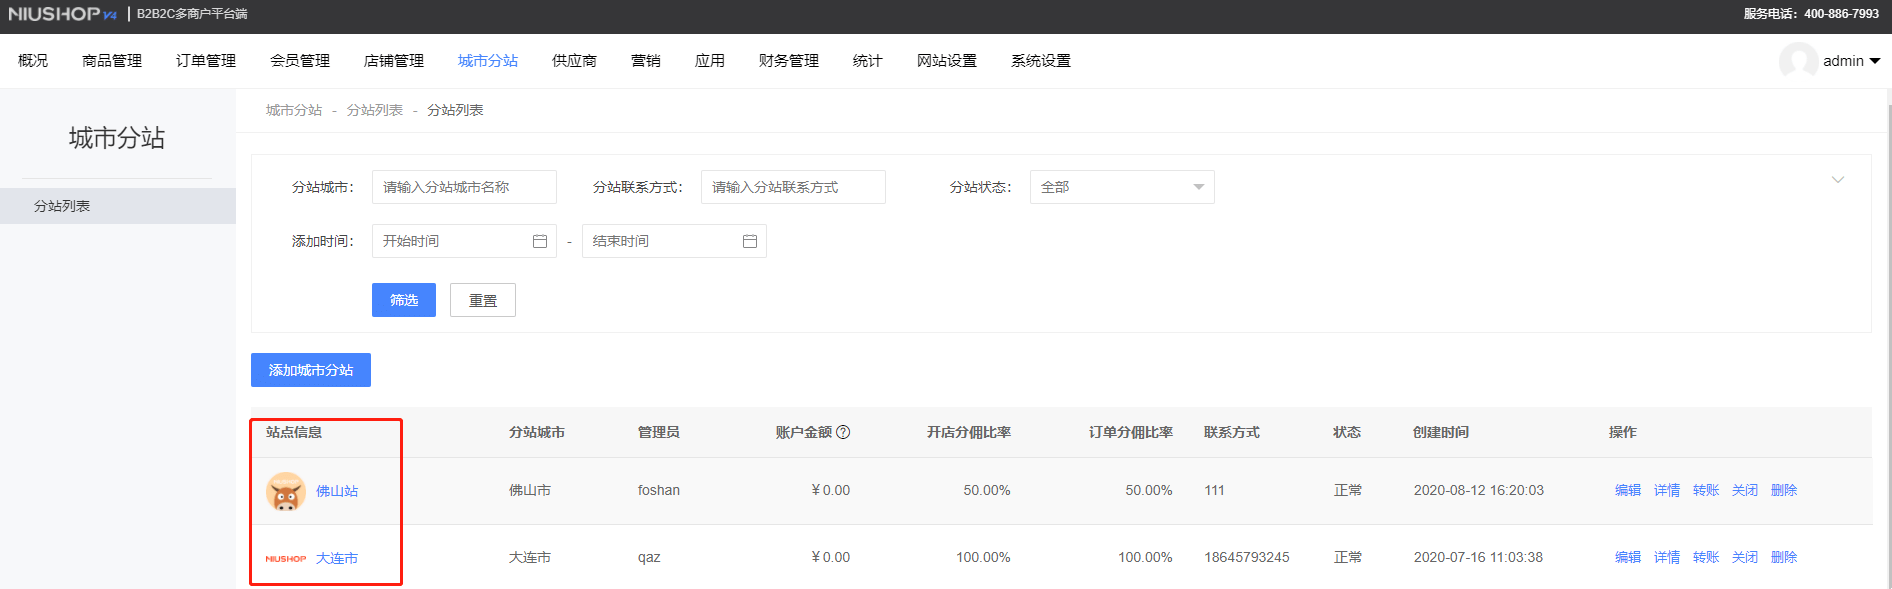Open the 大连市 NIUSHOP logo thumbnail

(286, 558)
